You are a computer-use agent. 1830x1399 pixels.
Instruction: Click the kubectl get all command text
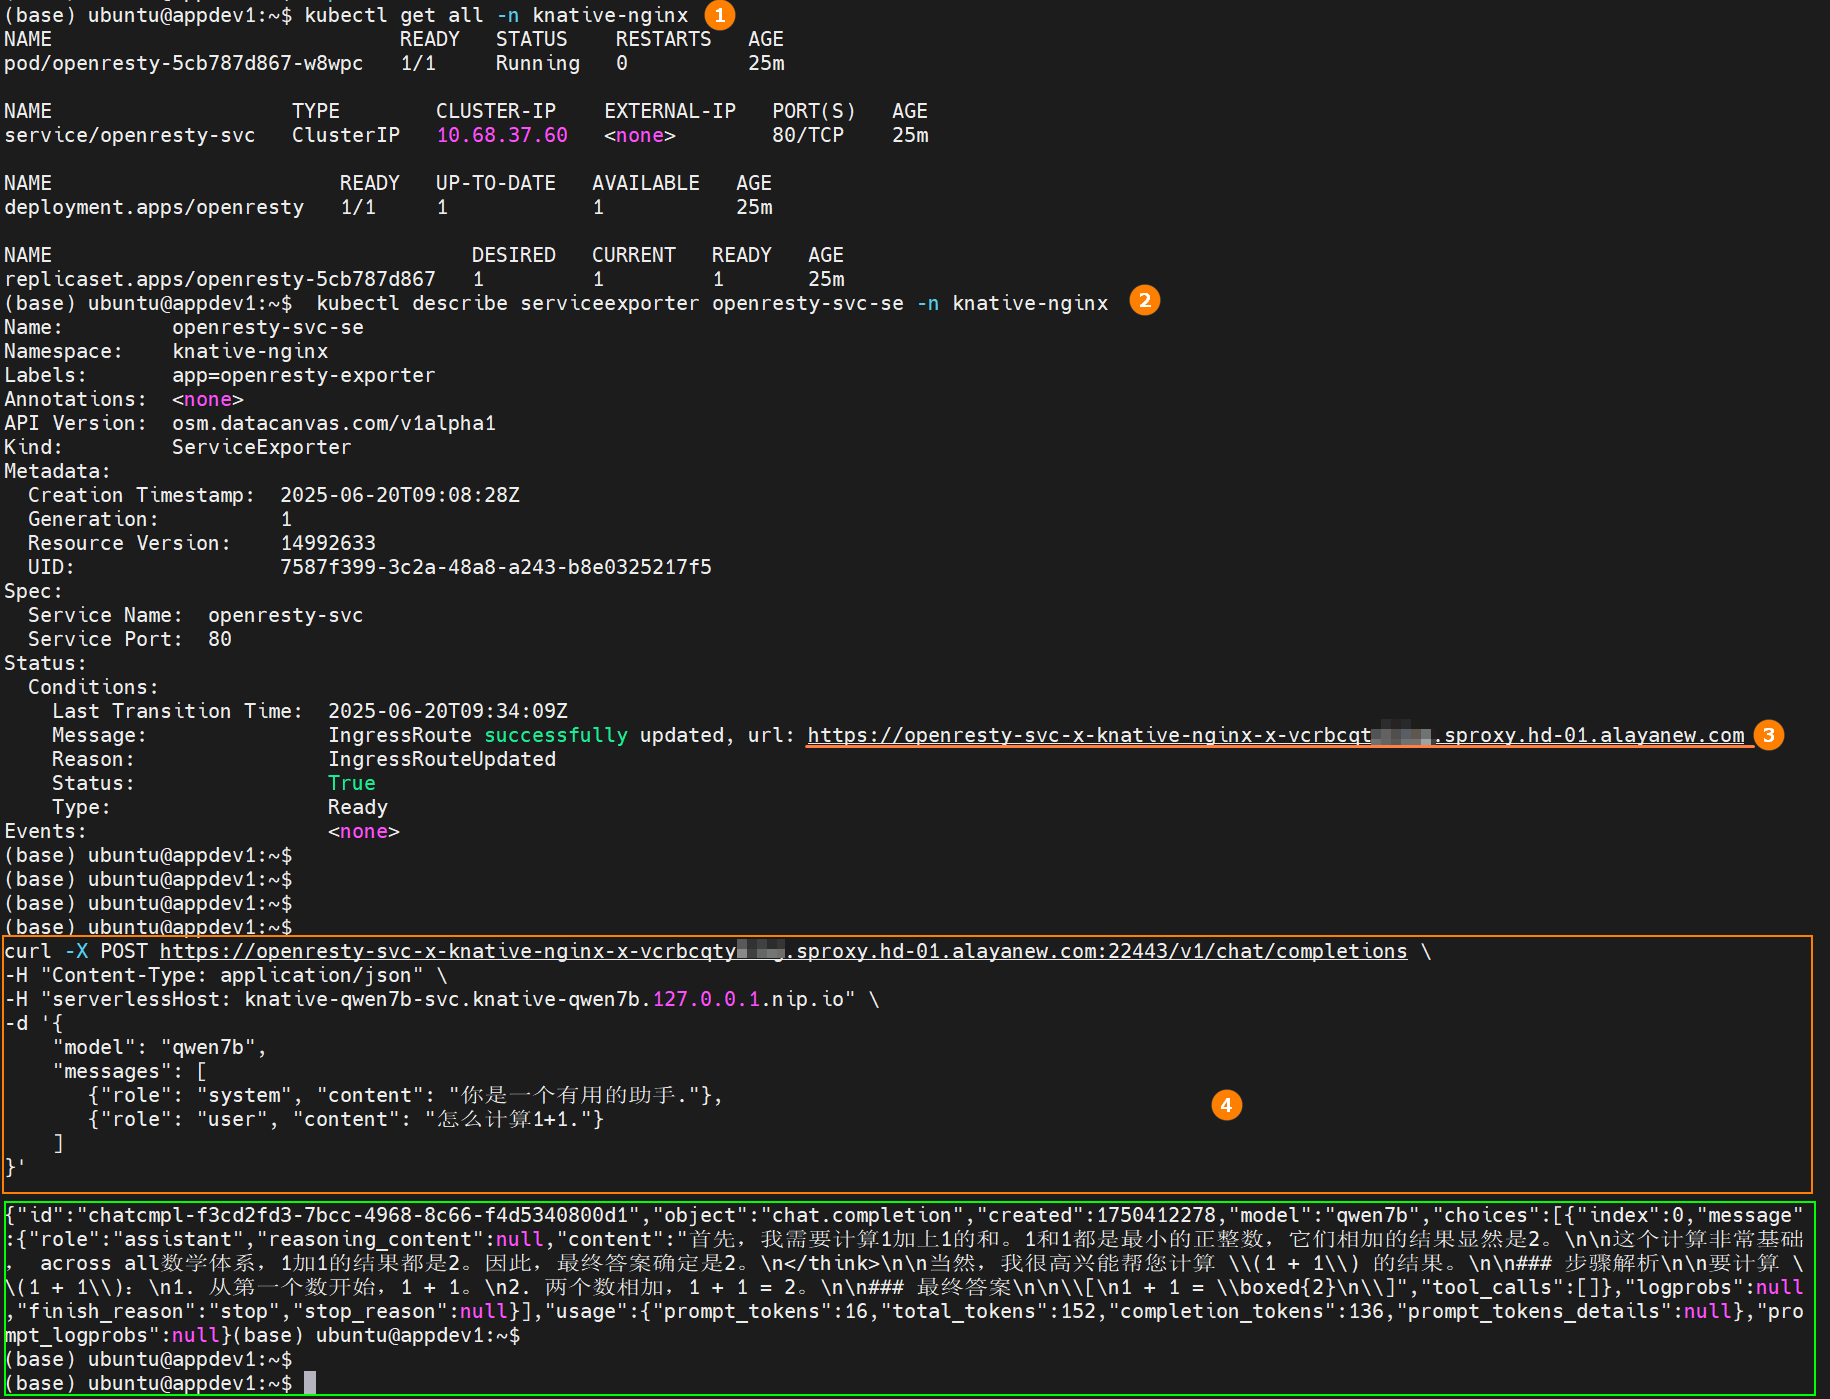(497, 15)
